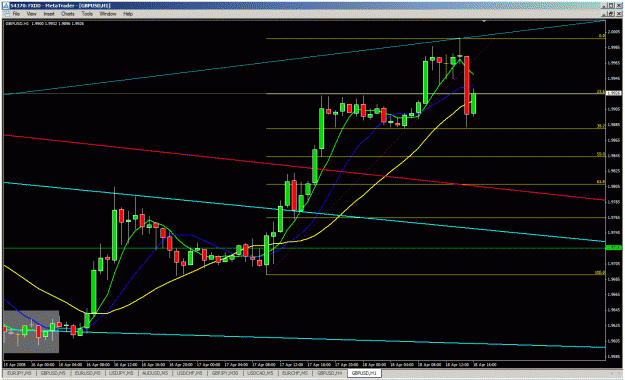
Task: Click the chart shift marker triangle at chart top
Action: point(484,21)
